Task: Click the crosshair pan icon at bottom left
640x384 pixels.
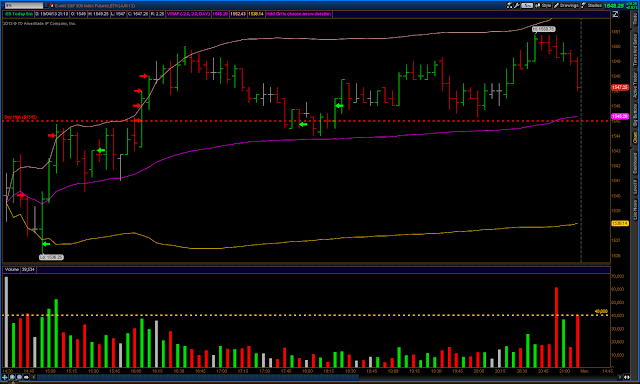Action: [5, 377]
